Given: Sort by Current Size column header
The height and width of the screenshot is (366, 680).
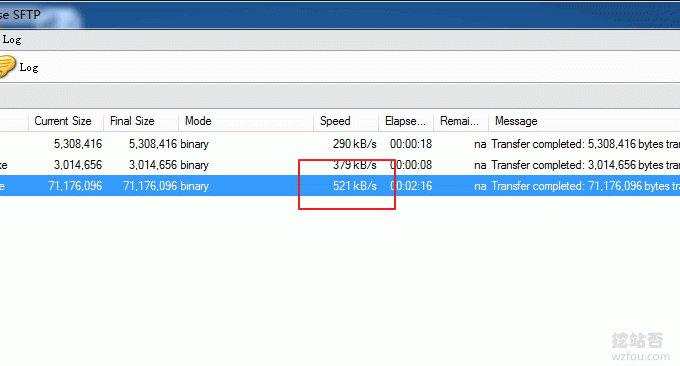Looking at the screenshot, I should (x=63, y=121).
